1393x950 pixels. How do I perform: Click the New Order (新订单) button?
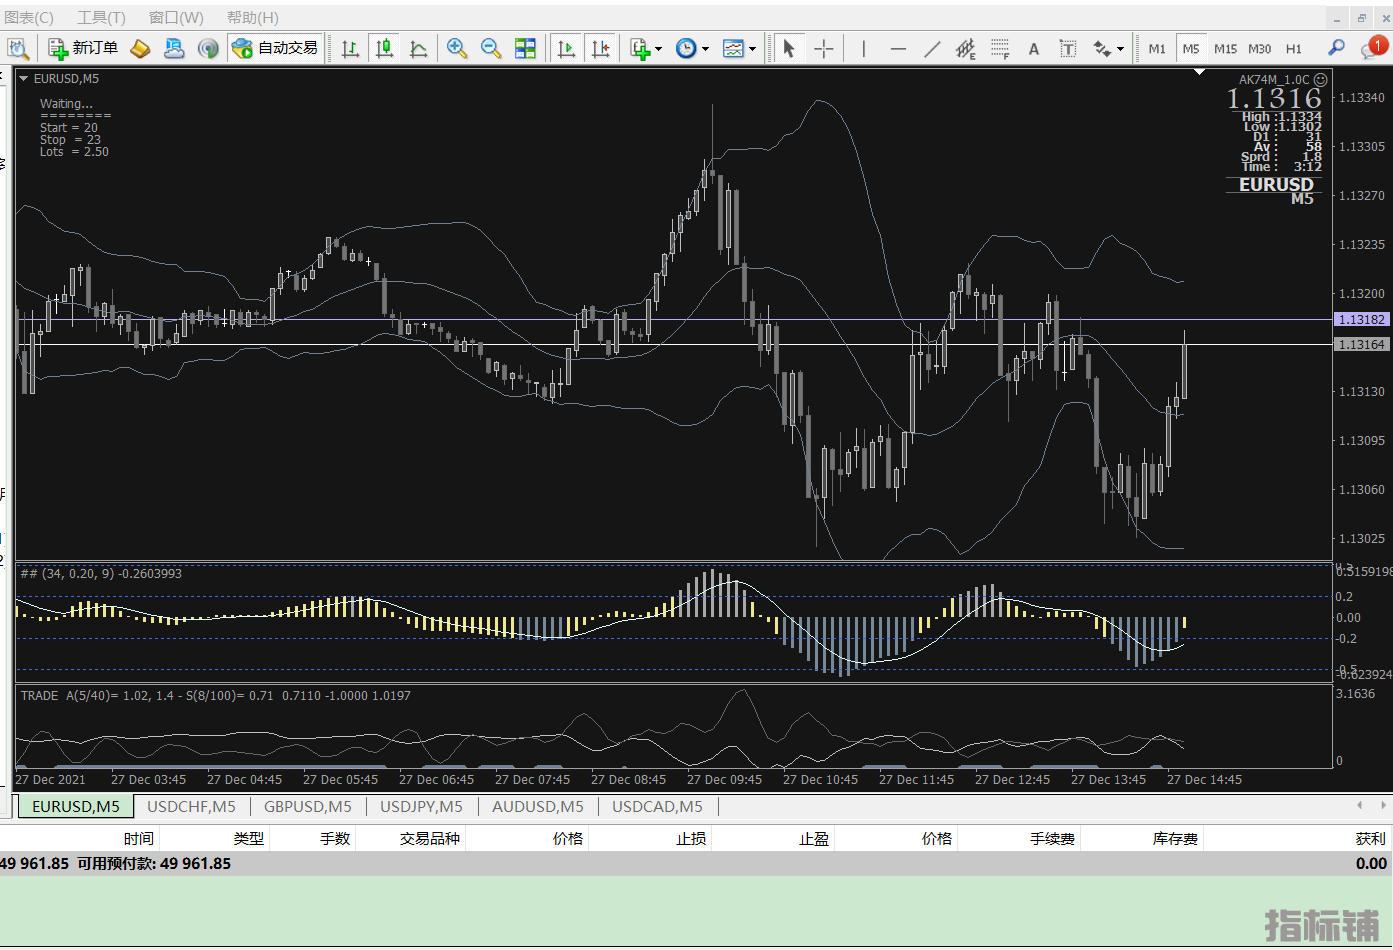[x=83, y=48]
